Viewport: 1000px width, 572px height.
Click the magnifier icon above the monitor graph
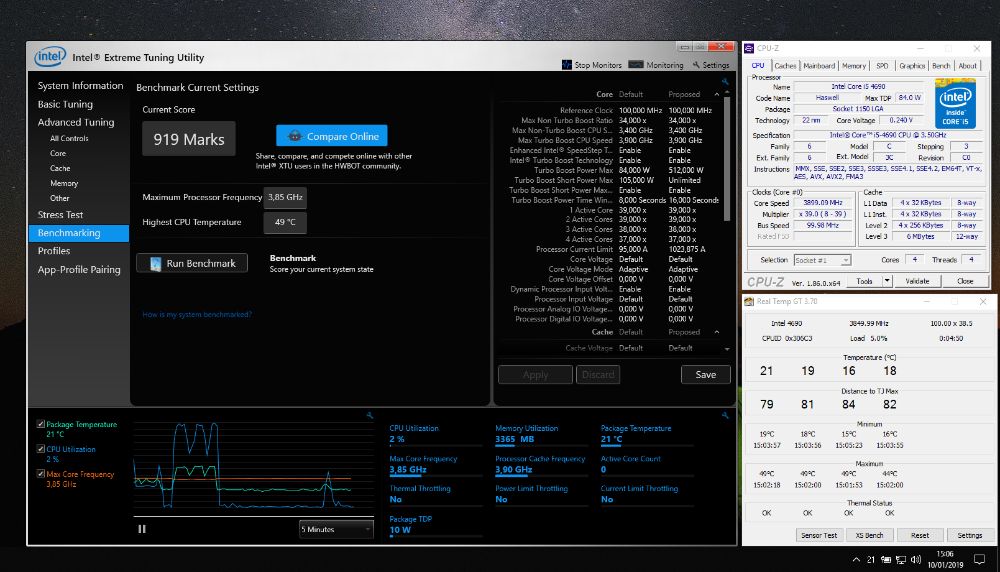(x=370, y=415)
